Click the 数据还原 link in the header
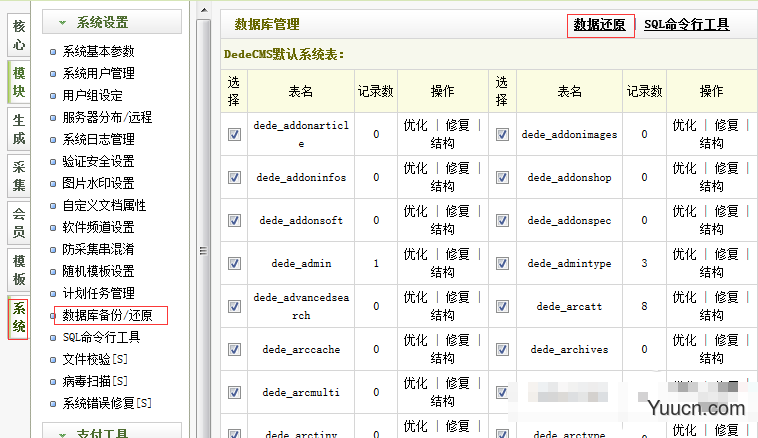This screenshot has height=438, width=758. [x=599, y=25]
